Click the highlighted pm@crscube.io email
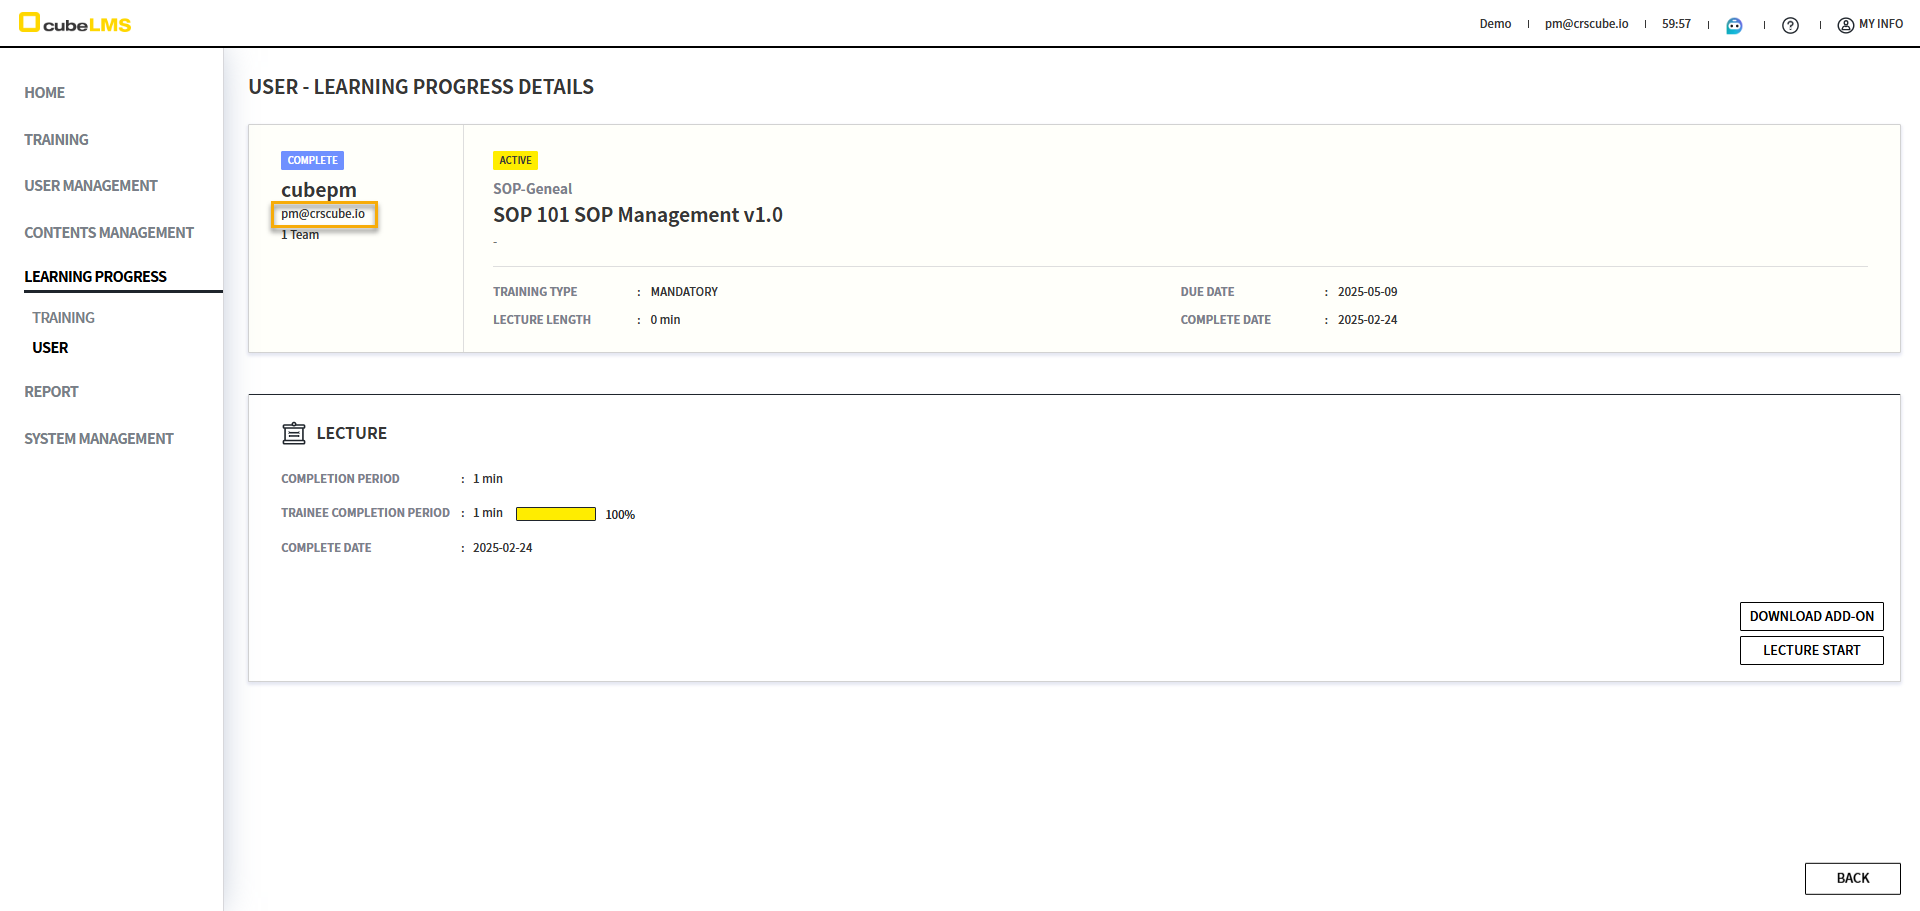The width and height of the screenshot is (1920, 911). tap(323, 214)
